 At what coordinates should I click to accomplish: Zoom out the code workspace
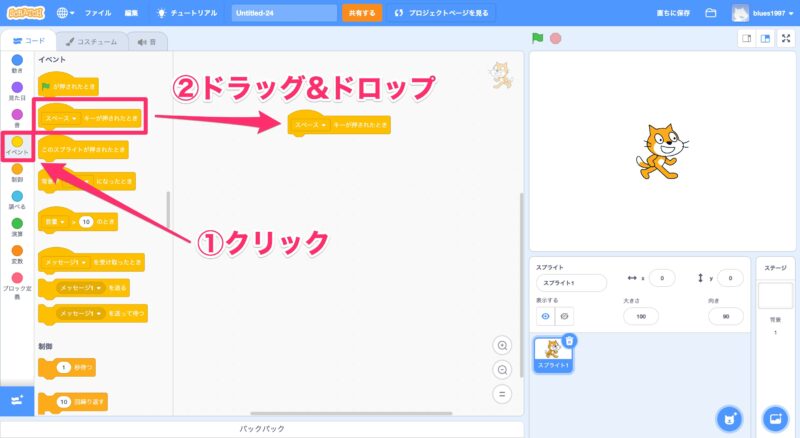point(502,370)
